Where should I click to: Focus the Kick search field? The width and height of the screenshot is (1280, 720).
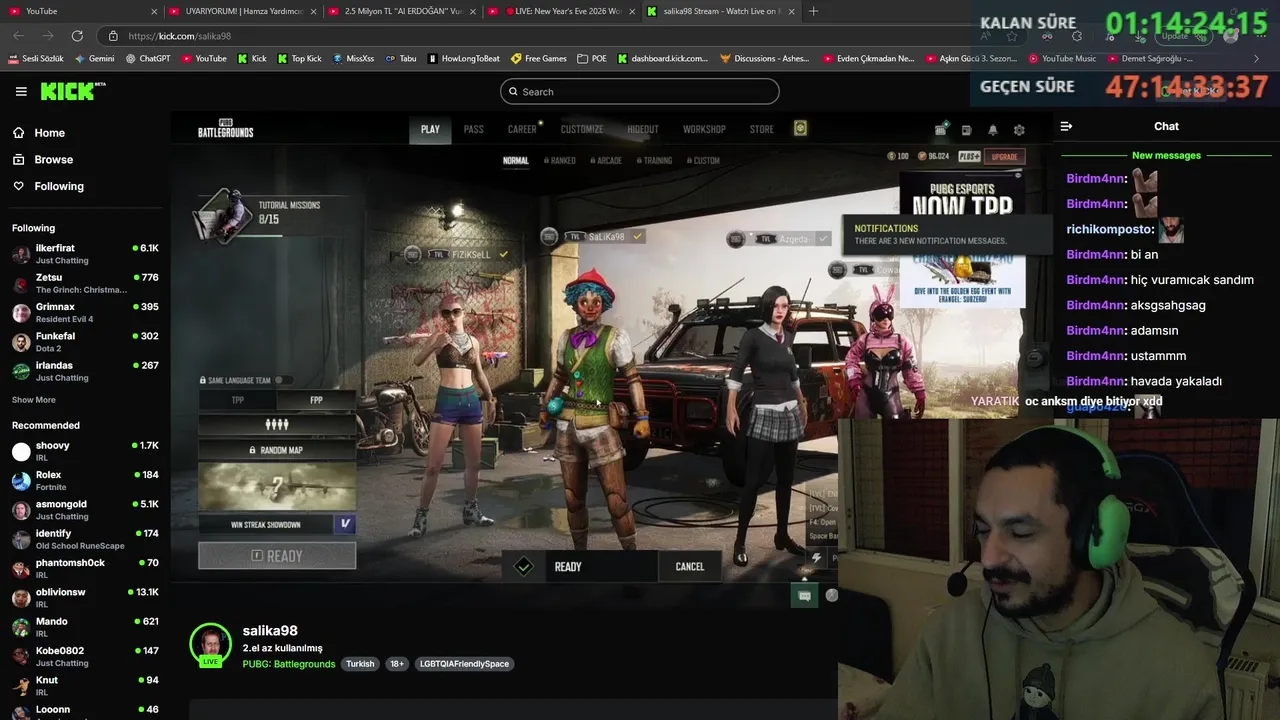click(x=640, y=92)
